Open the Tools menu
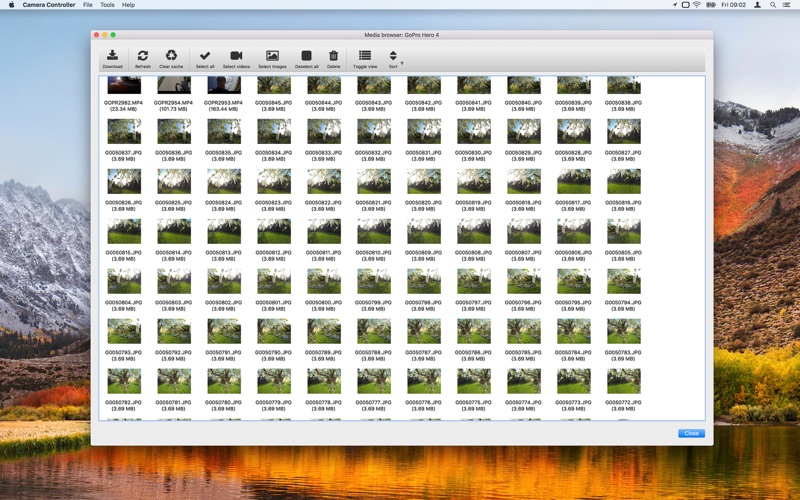 pyautogui.click(x=107, y=5)
